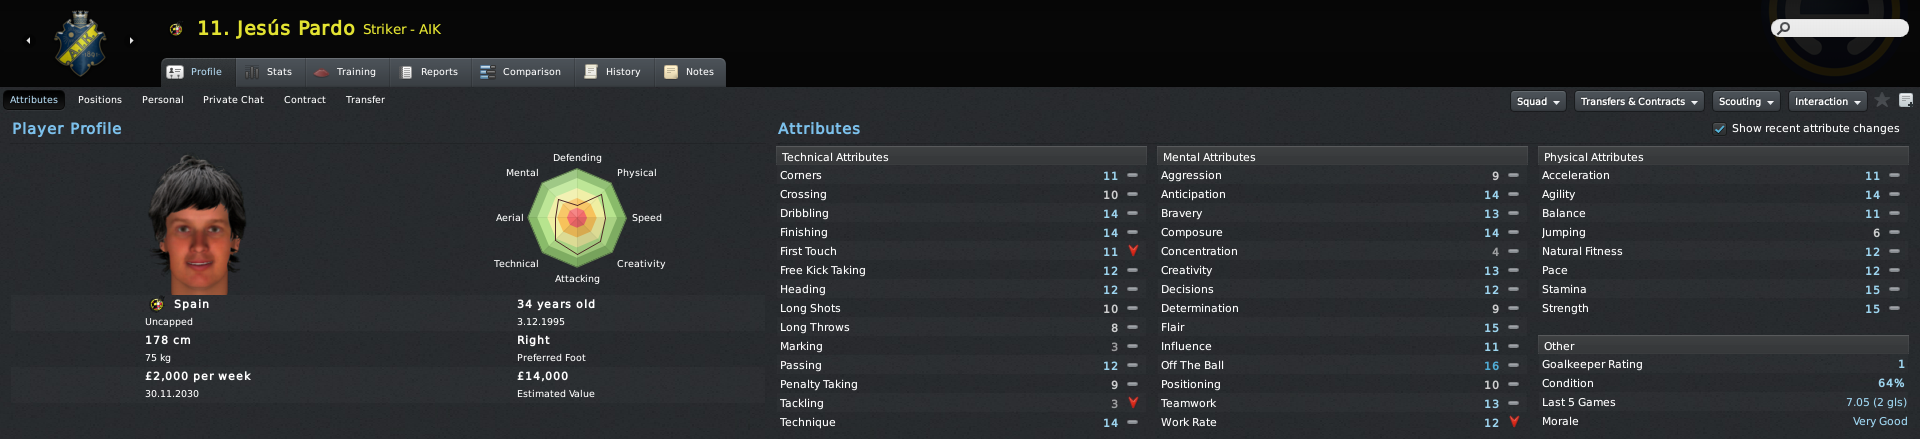Click the favourite star icon
Image resolution: width=1920 pixels, height=439 pixels.
click(x=1882, y=100)
